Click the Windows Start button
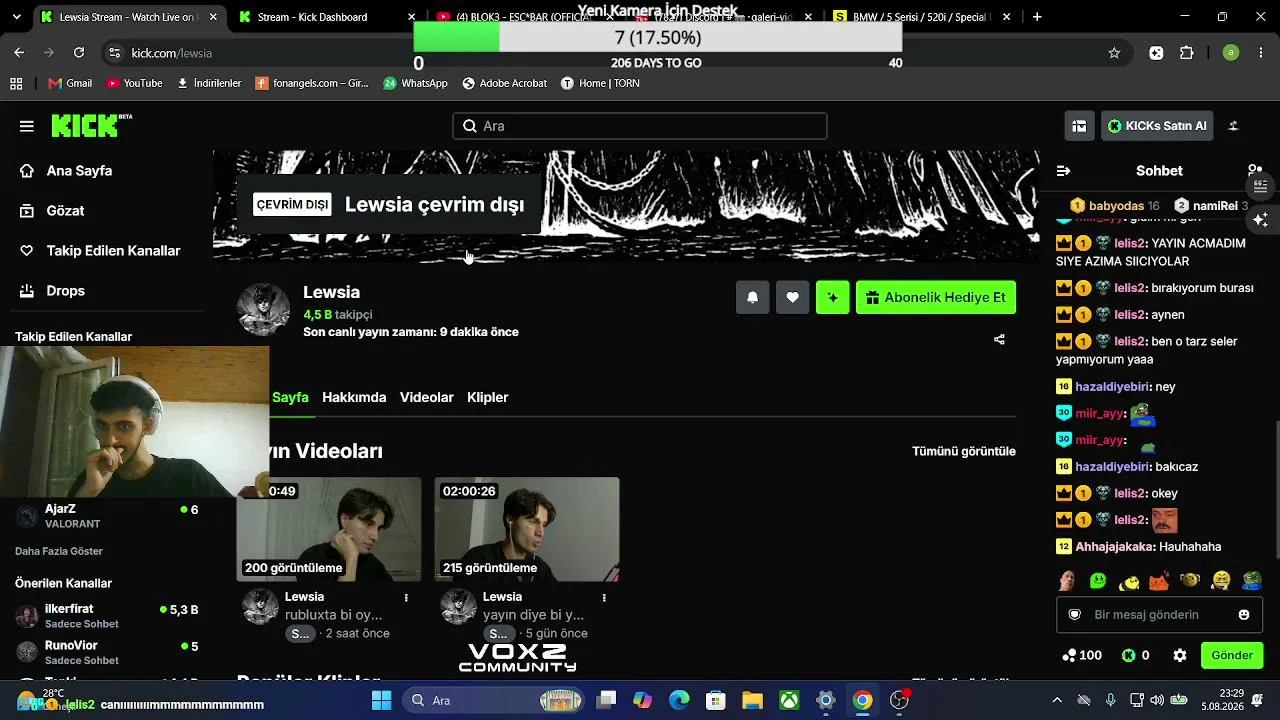The height and width of the screenshot is (720, 1280). (382, 700)
